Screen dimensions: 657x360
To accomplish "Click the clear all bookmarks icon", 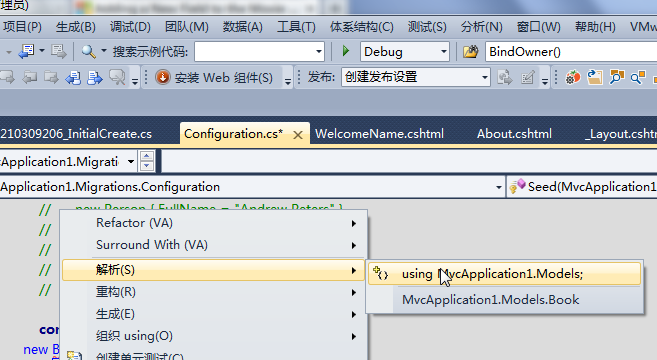I will coord(117,78).
